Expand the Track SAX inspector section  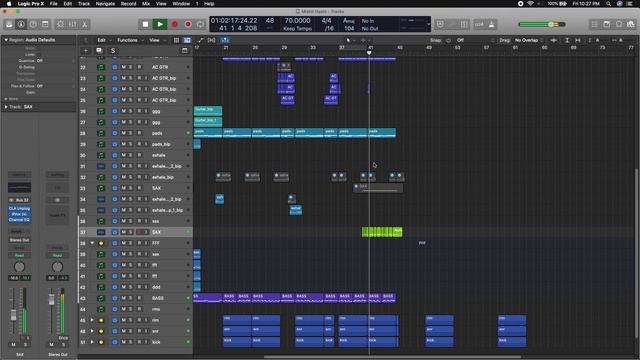click(x=6, y=107)
